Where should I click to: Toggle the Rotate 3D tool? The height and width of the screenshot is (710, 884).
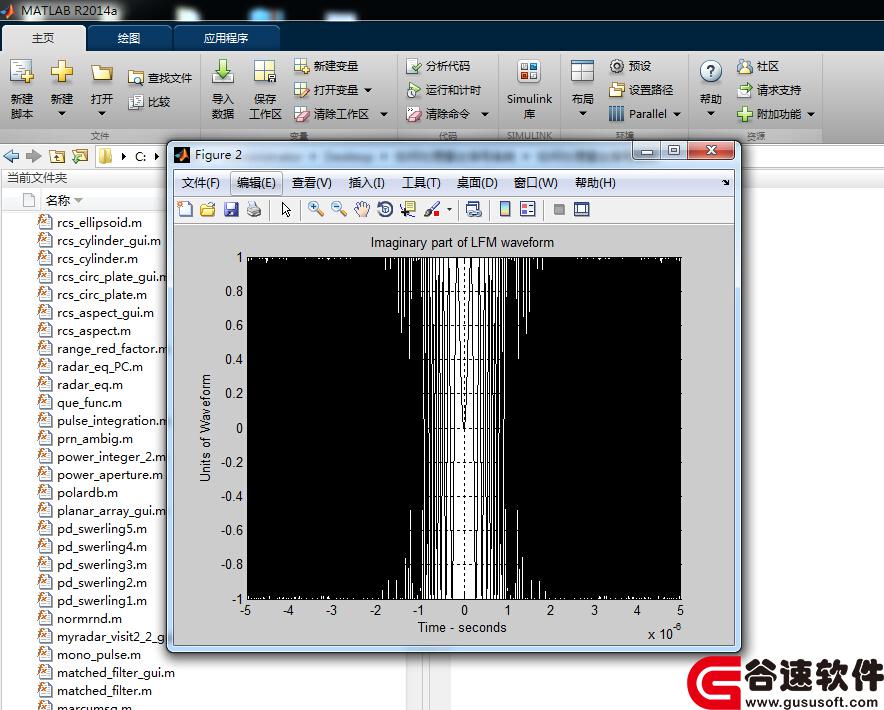385,210
